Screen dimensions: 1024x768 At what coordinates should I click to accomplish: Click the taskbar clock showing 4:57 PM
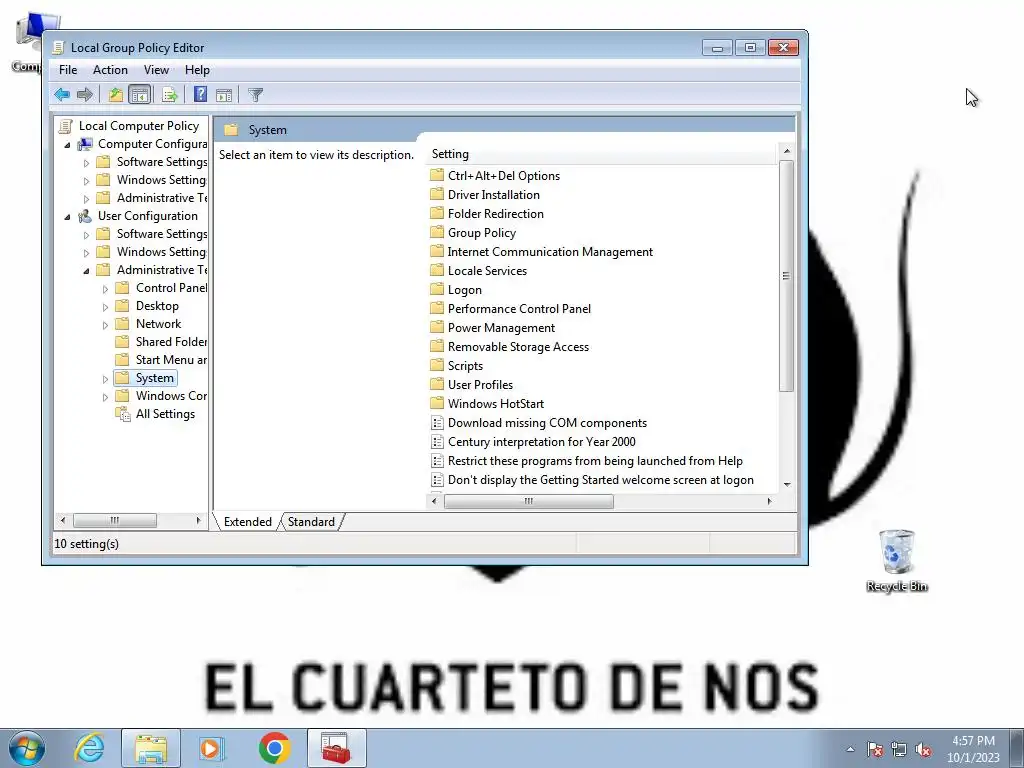pyautogui.click(x=973, y=749)
